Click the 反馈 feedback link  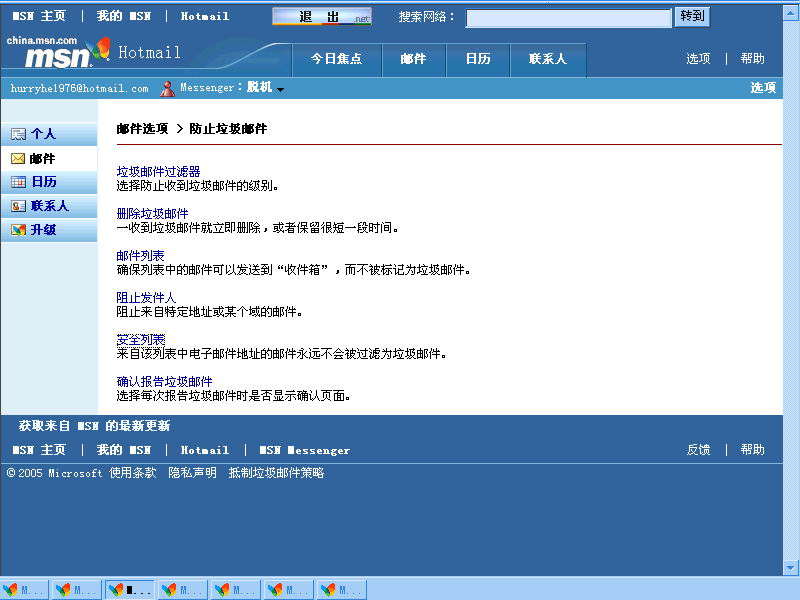point(698,449)
